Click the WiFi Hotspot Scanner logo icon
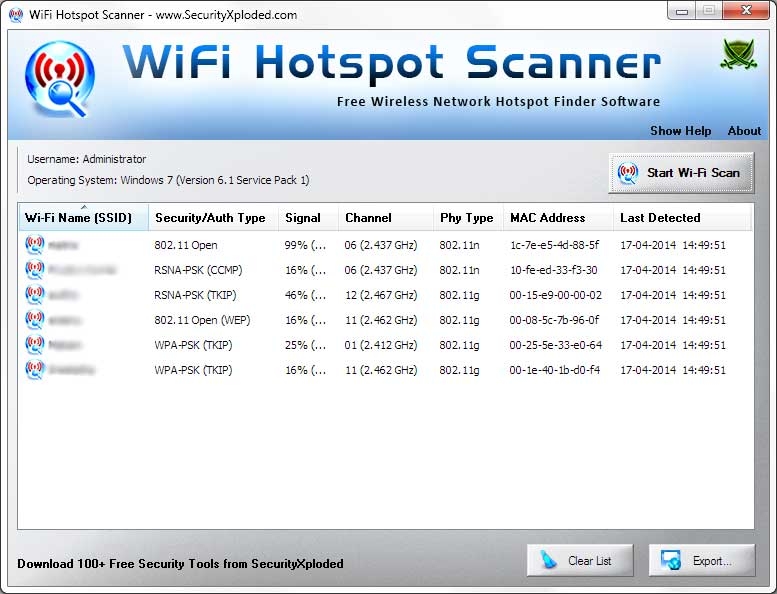 point(60,79)
